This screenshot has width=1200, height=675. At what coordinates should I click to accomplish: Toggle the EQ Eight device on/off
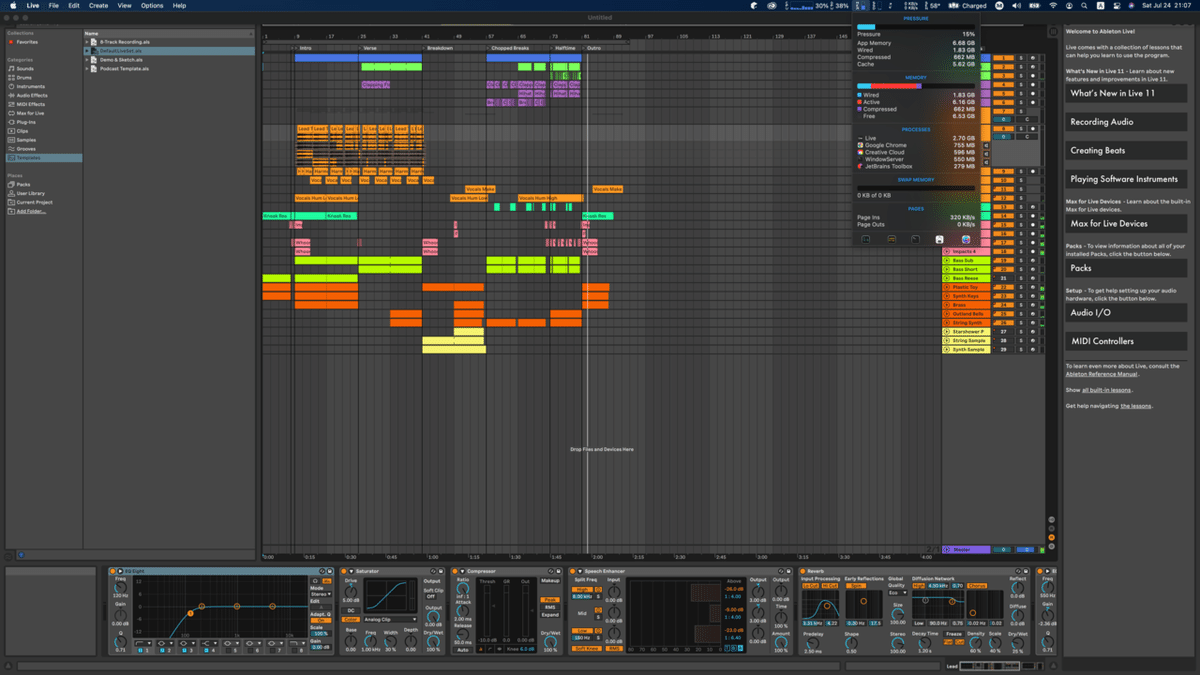point(113,571)
